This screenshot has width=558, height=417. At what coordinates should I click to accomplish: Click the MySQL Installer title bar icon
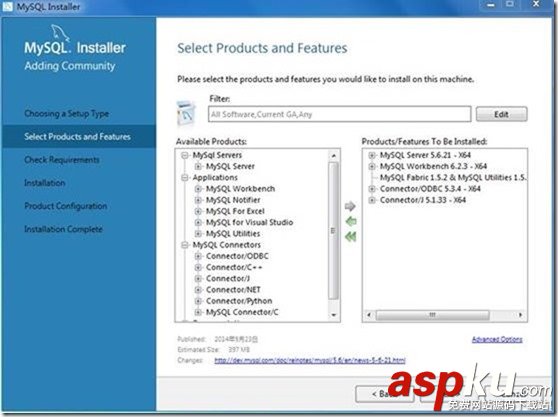(x=7, y=7)
